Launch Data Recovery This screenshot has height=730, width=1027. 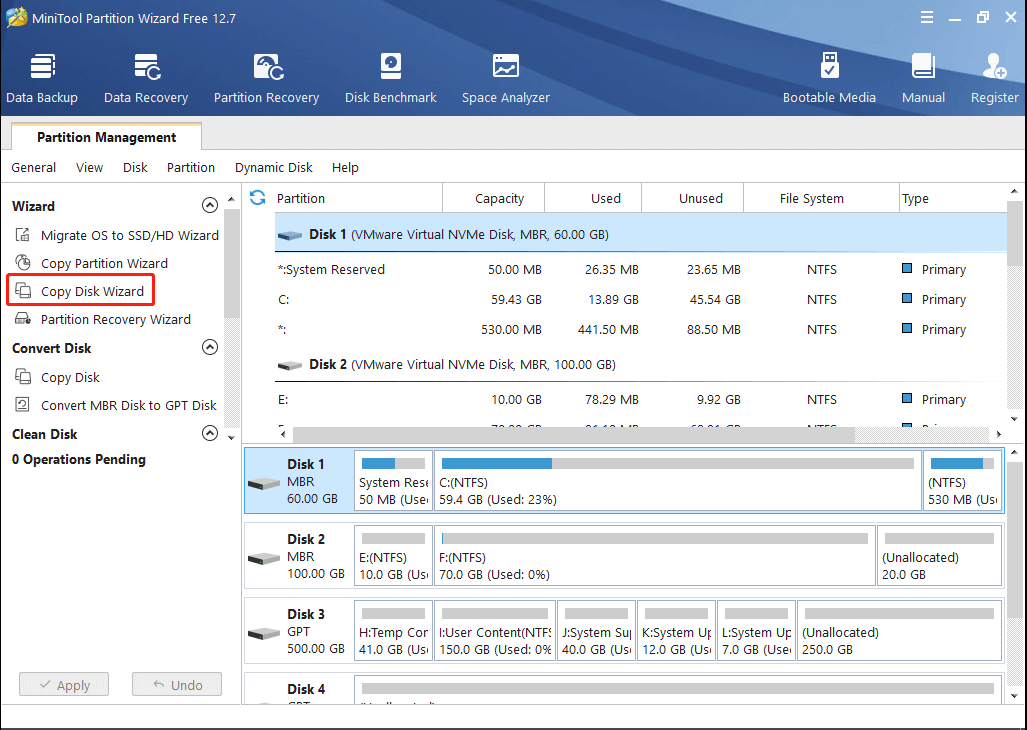[x=146, y=79]
